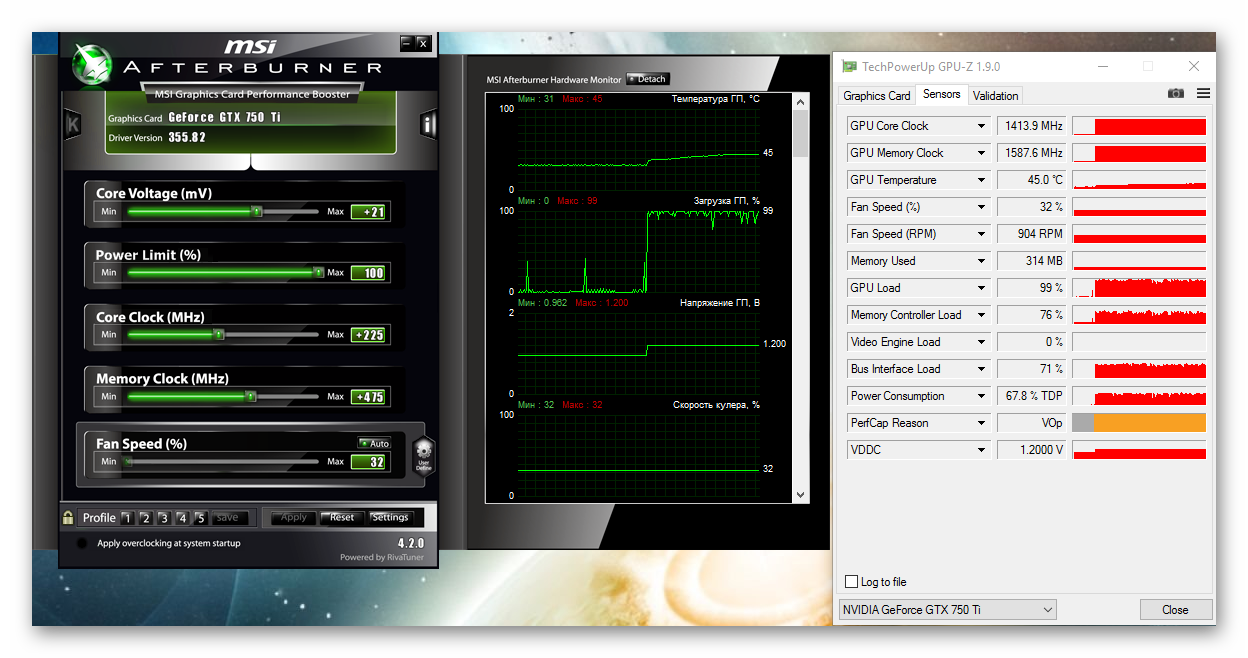1248x658 pixels.
Task: Click the Core Clock slider handle
Action: 219,335
